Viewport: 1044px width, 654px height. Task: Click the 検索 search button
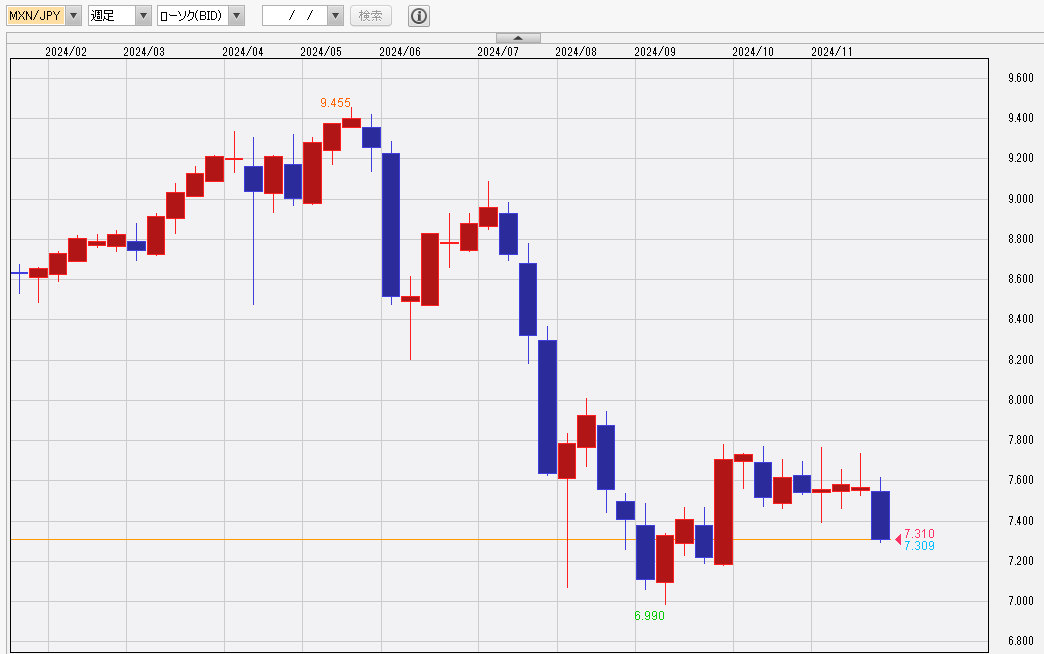371,15
